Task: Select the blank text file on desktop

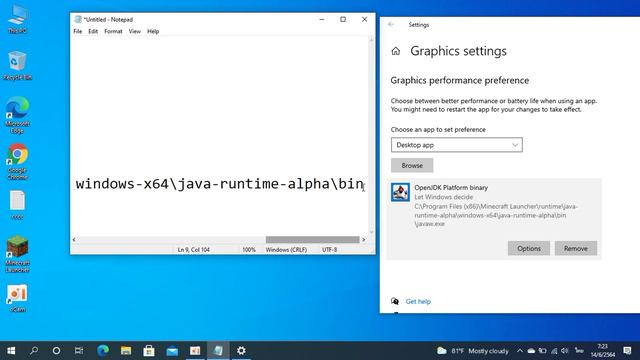Action: [x=18, y=205]
